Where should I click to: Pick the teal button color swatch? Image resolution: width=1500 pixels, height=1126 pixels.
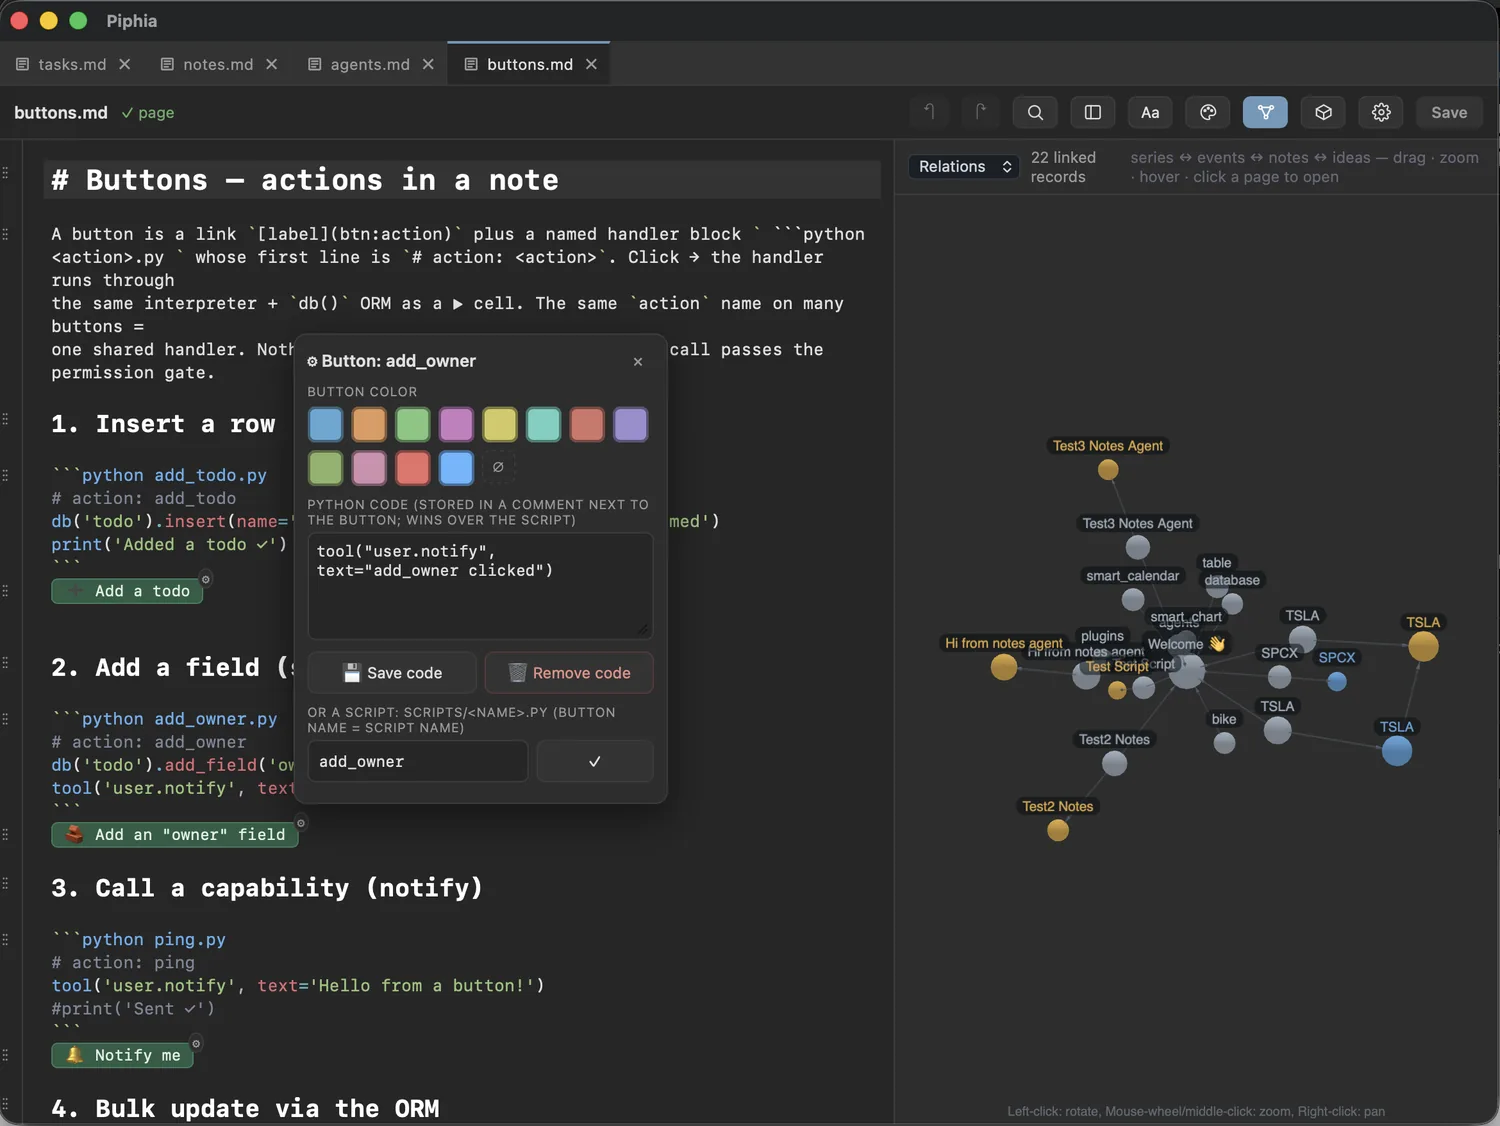point(543,424)
